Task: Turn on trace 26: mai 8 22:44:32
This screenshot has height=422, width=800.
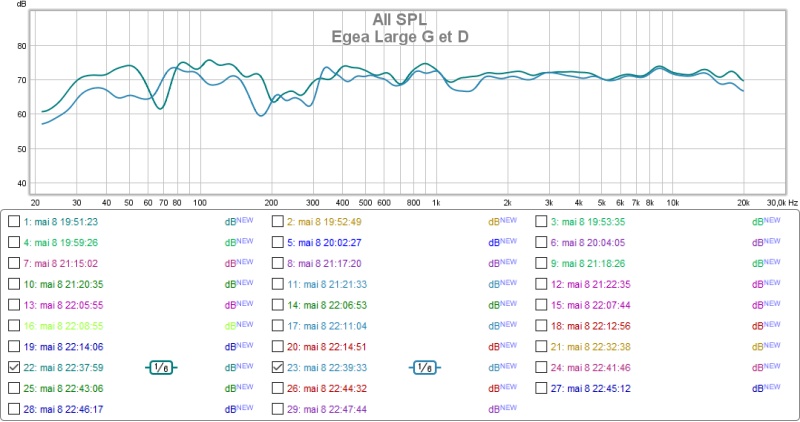Action: [278, 388]
